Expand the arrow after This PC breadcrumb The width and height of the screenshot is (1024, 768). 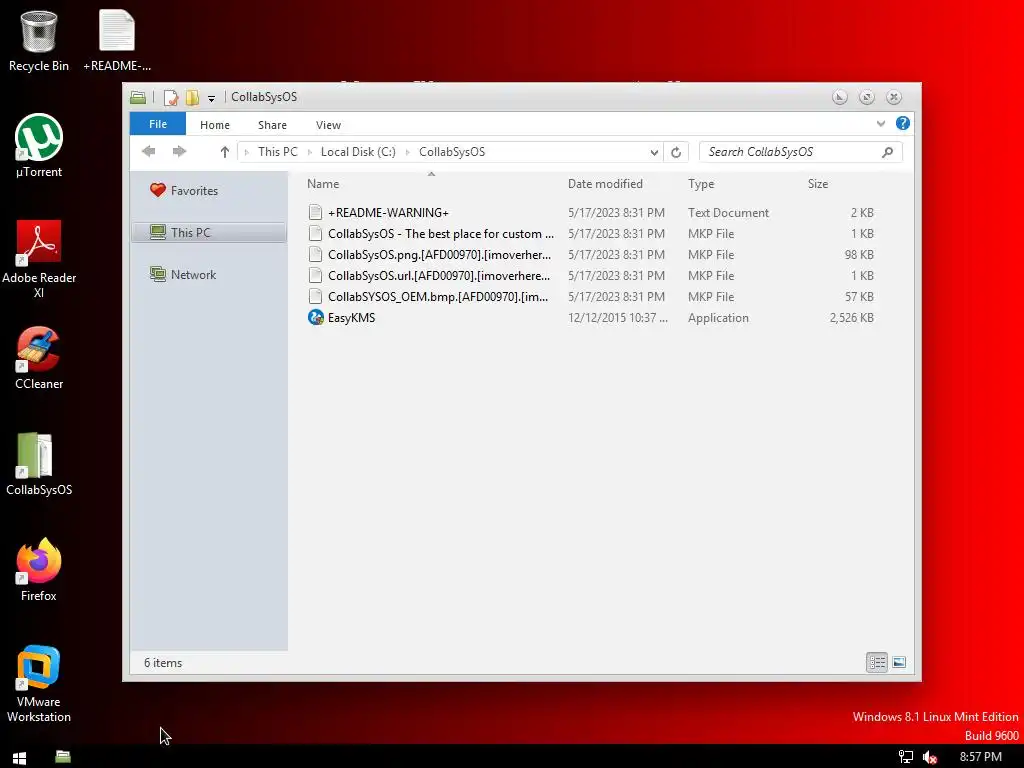coord(310,152)
